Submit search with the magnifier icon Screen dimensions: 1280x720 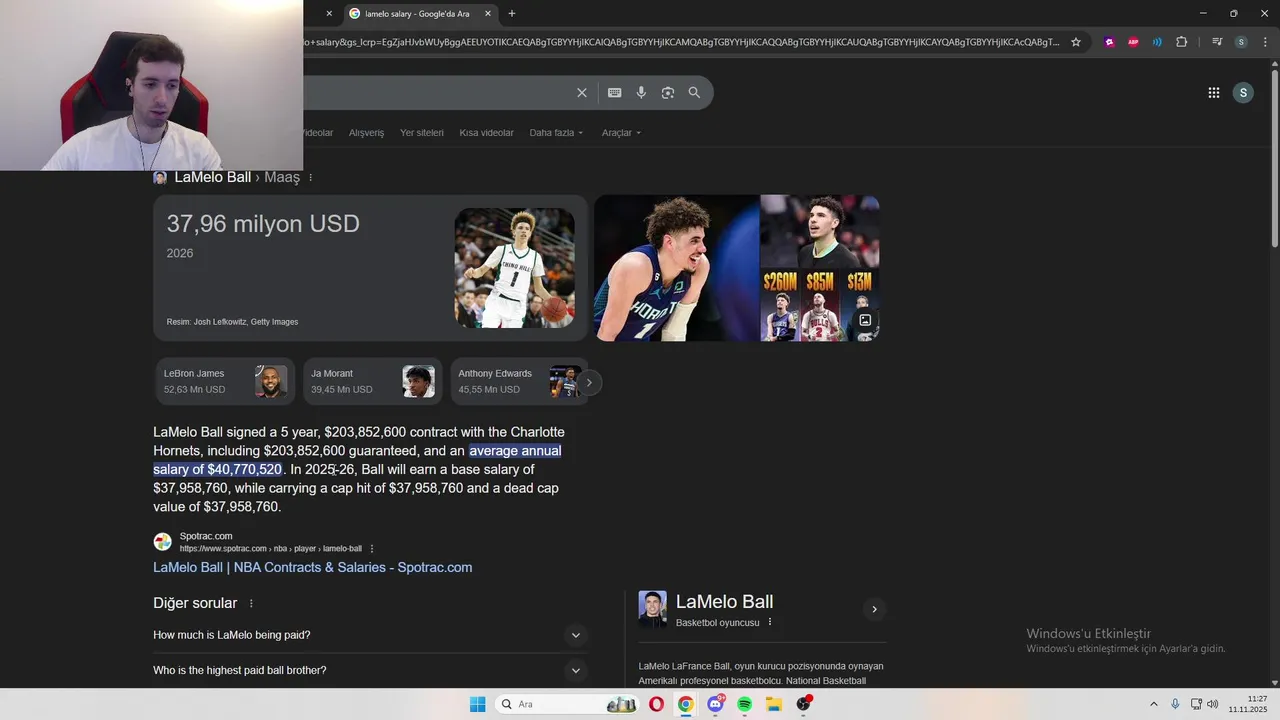[x=694, y=93]
